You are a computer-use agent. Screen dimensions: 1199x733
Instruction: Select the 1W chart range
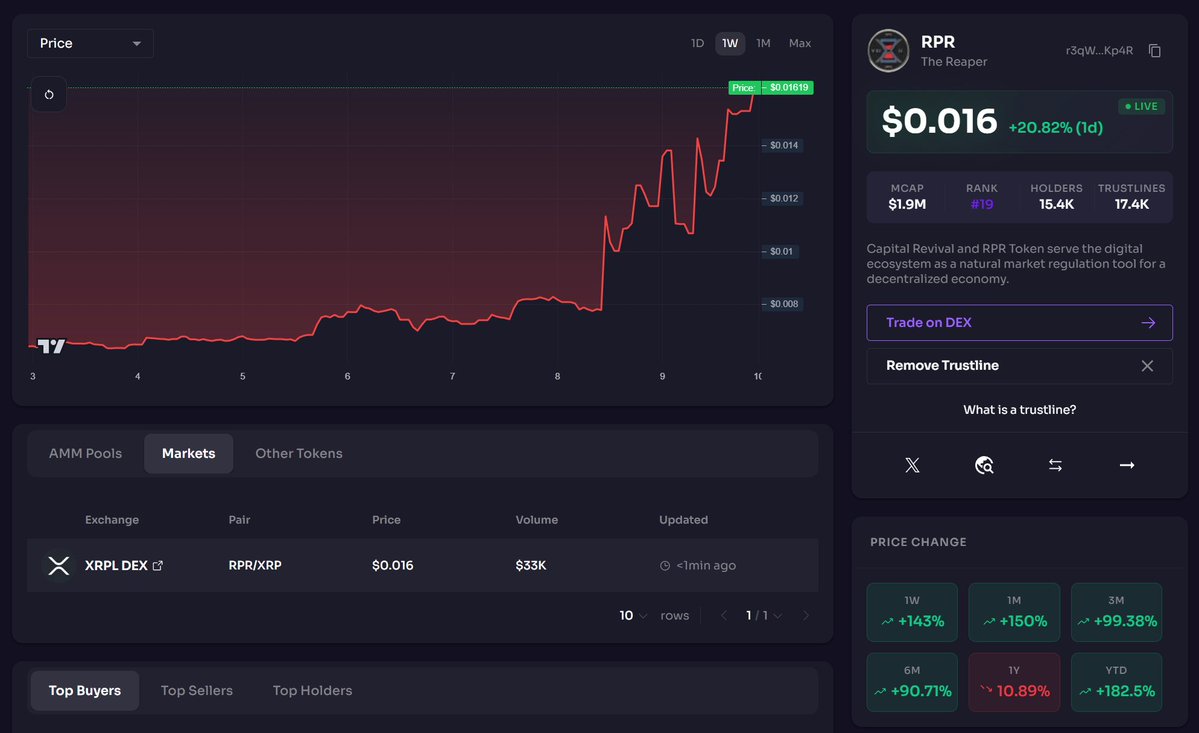[730, 44]
